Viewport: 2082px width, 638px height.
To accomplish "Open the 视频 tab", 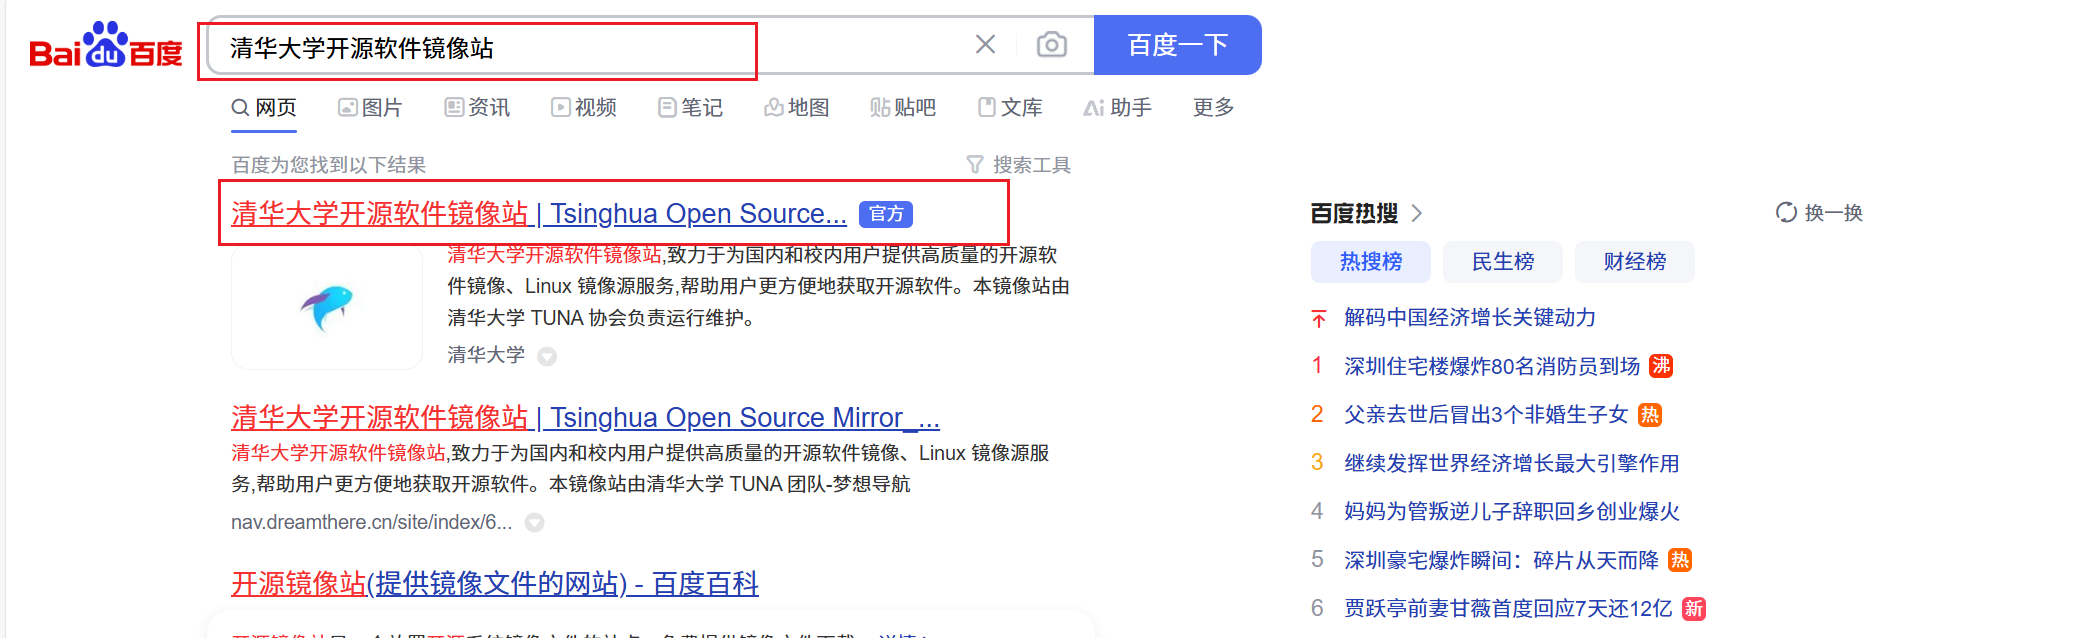I will click(584, 107).
